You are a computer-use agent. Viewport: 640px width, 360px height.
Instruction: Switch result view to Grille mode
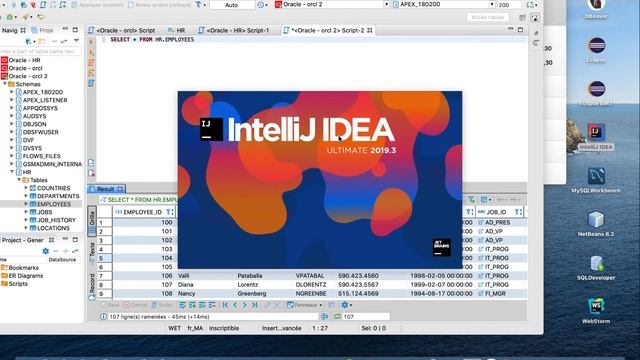tap(92, 220)
